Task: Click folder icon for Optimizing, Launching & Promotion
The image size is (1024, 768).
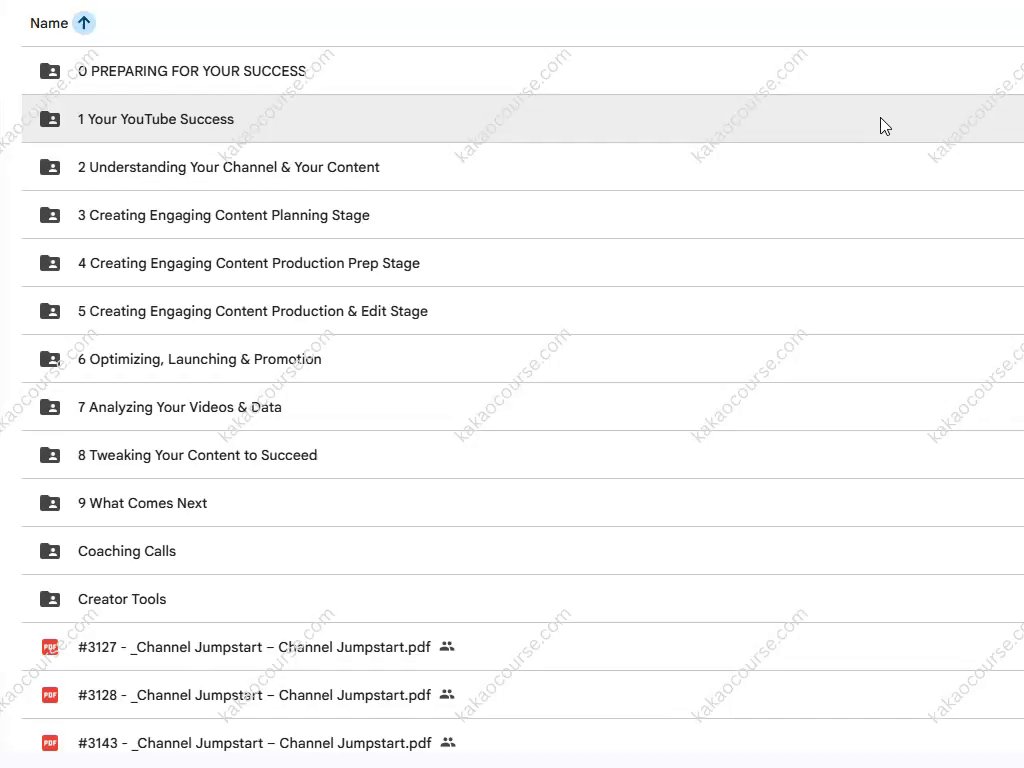Action: [50, 359]
